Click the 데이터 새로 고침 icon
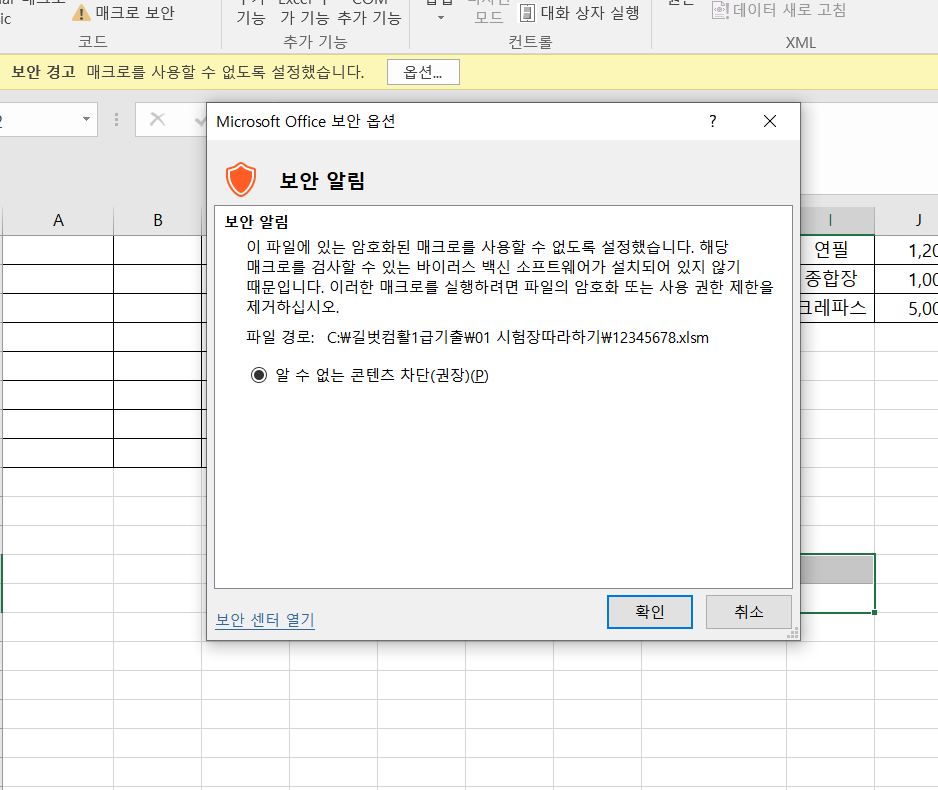The height and width of the screenshot is (790, 938). tap(720, 11)
